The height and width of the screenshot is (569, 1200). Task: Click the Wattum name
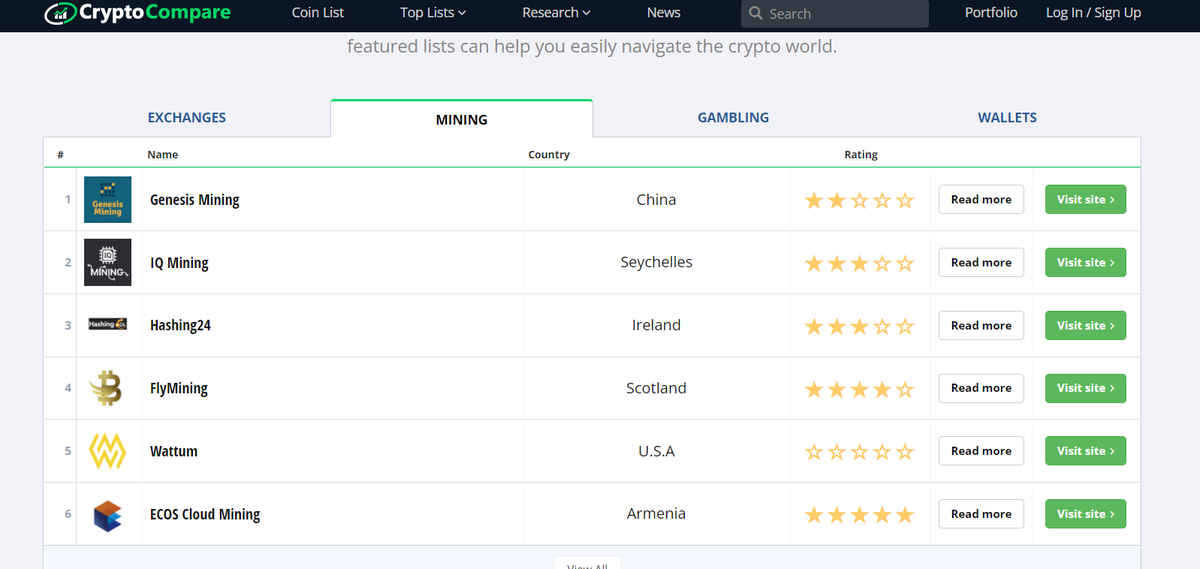174,451
